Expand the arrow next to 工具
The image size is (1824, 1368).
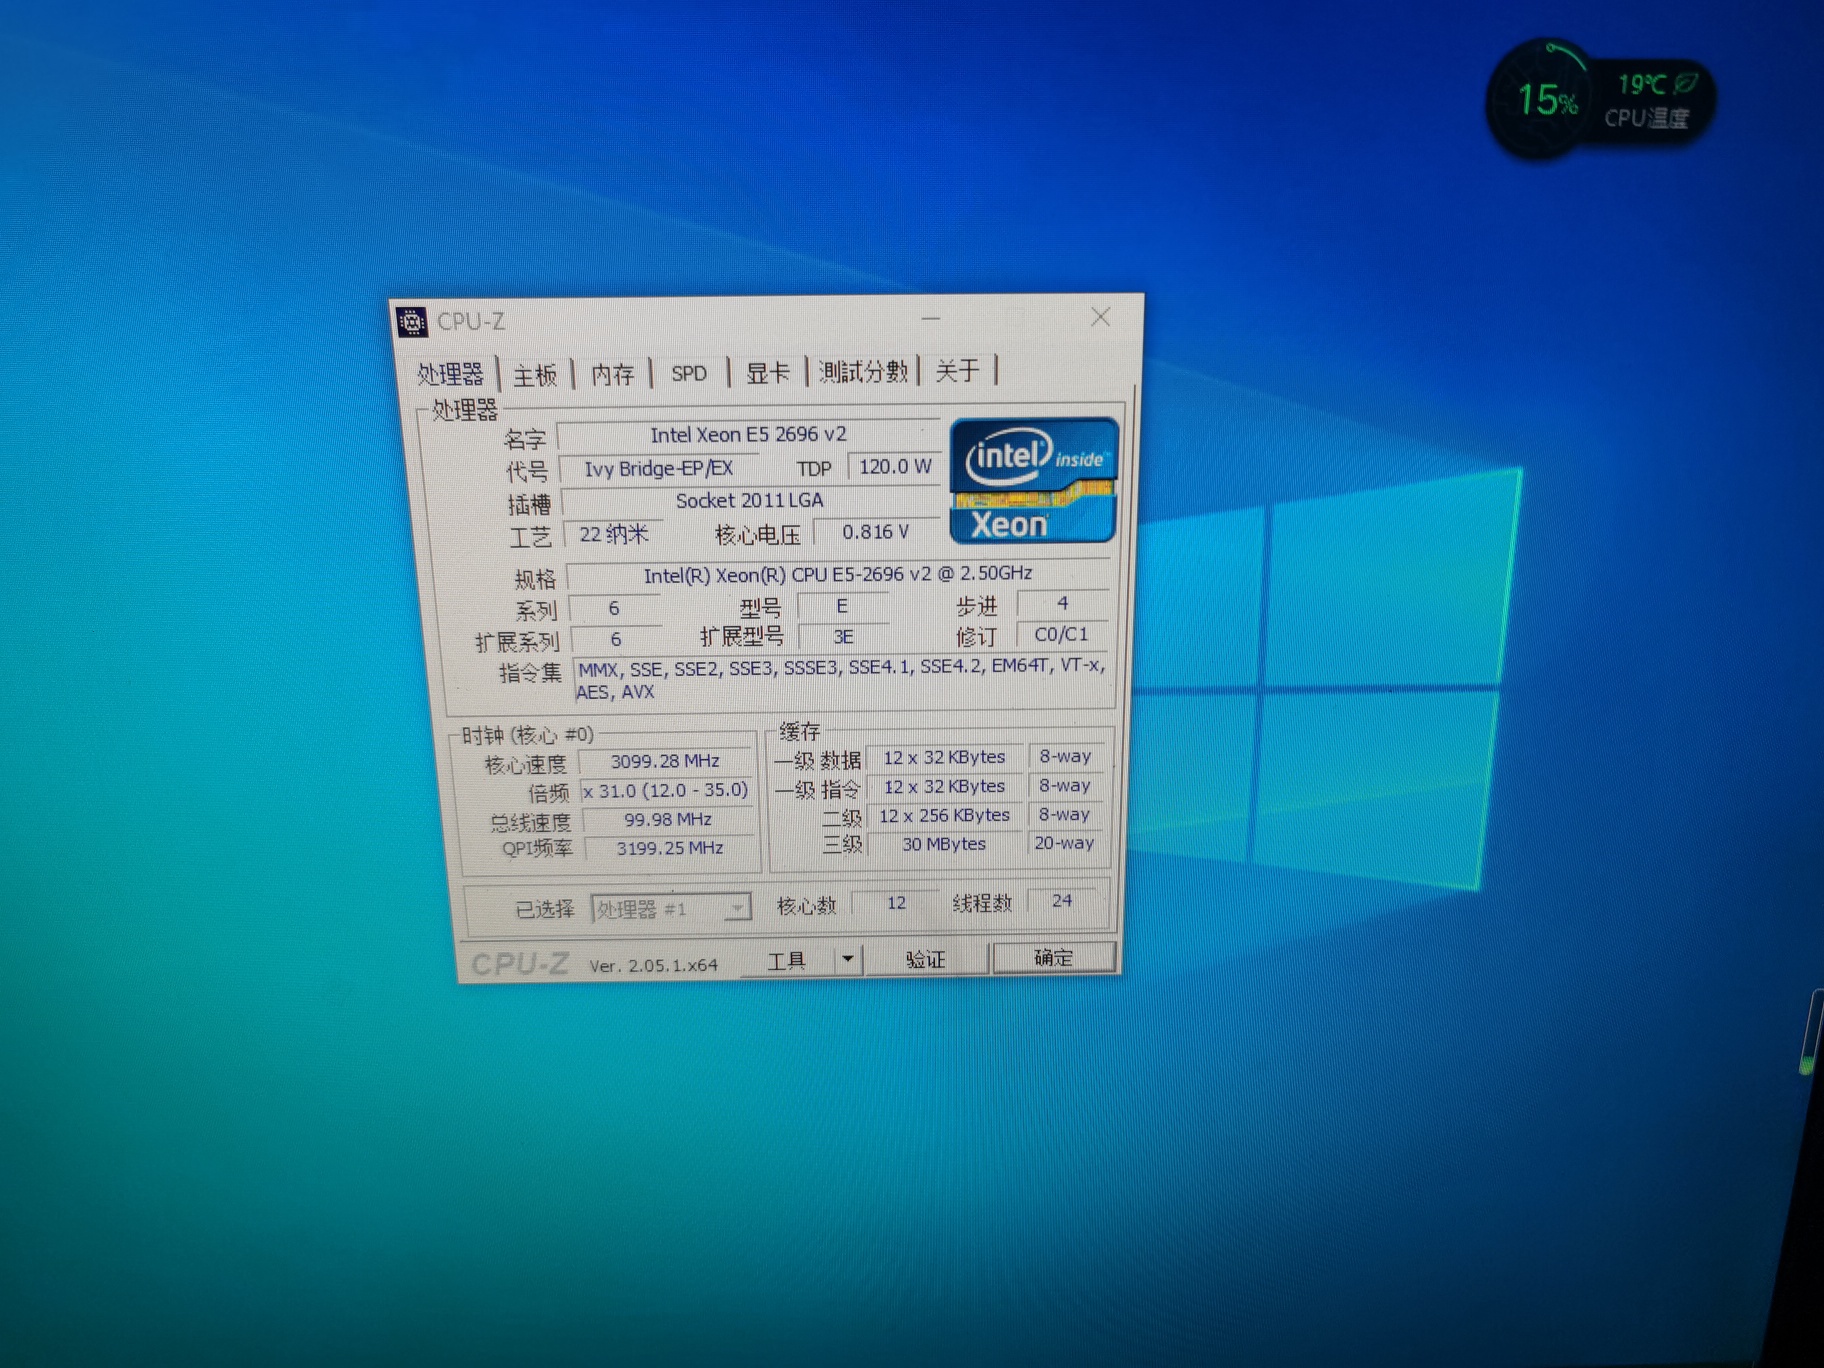[847, 959]
